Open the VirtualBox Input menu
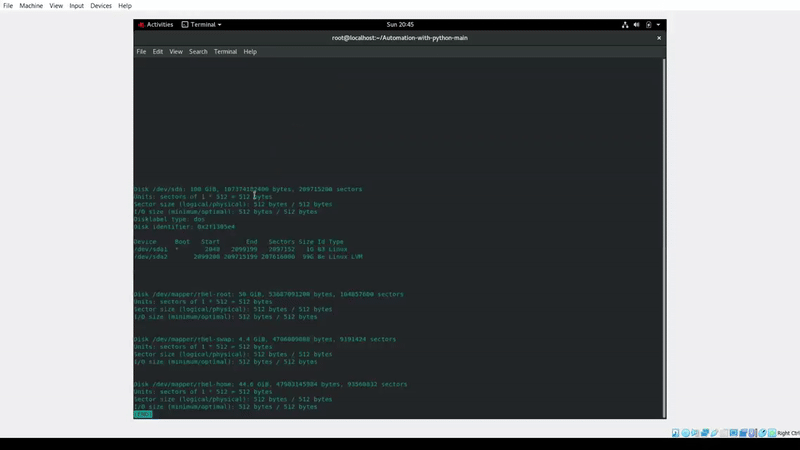800x450 pixels. tap(77, 6)
